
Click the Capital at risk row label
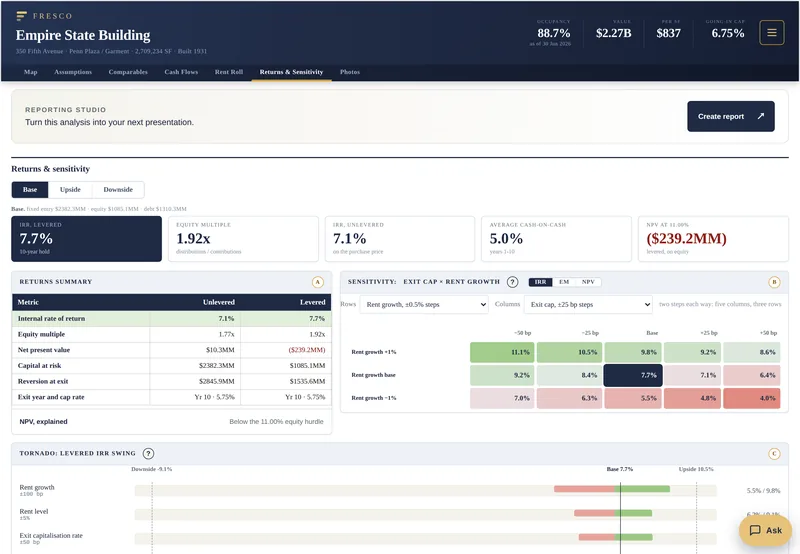click(x=39, y=366)
